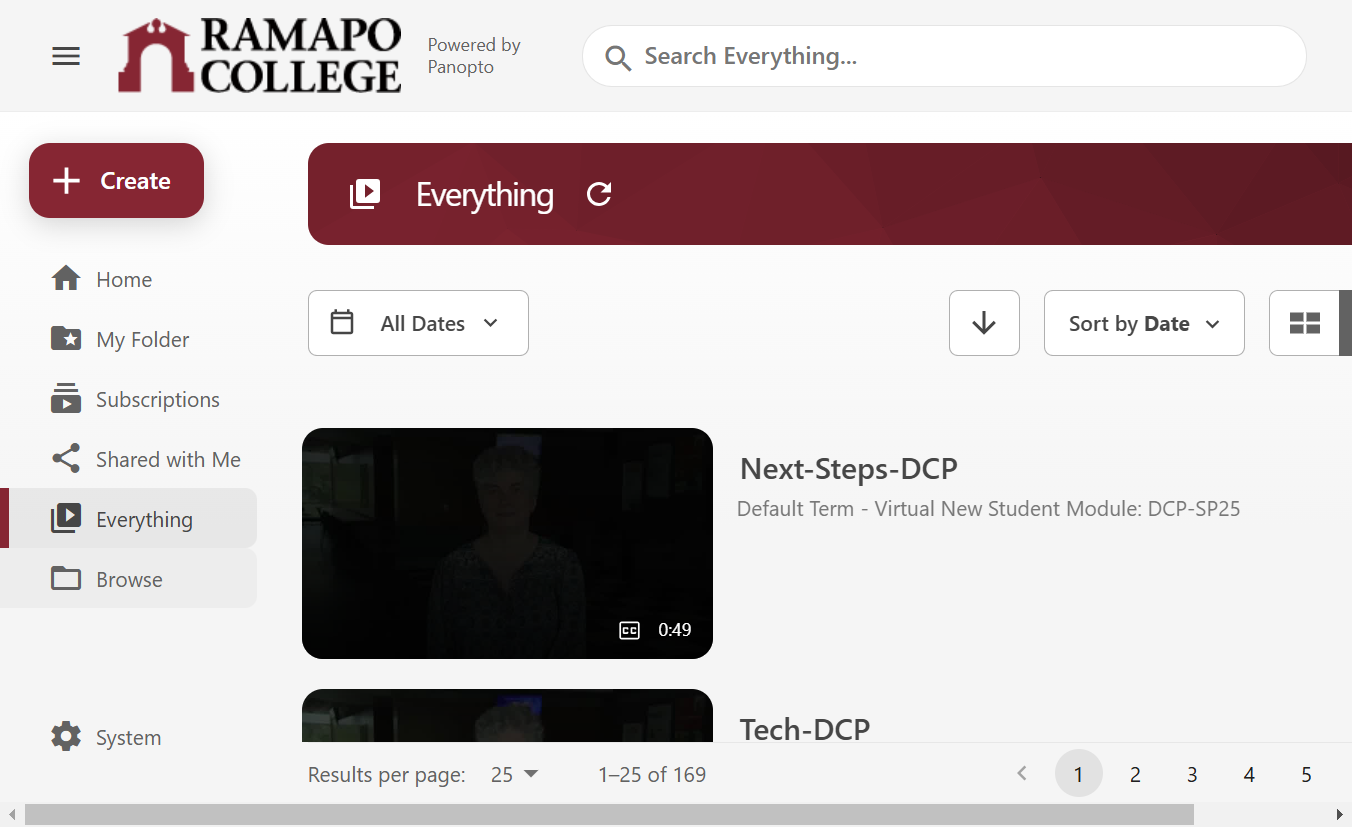Refresh the Everything list
This screenshot has width=1352, height=827.
(599, 194)
